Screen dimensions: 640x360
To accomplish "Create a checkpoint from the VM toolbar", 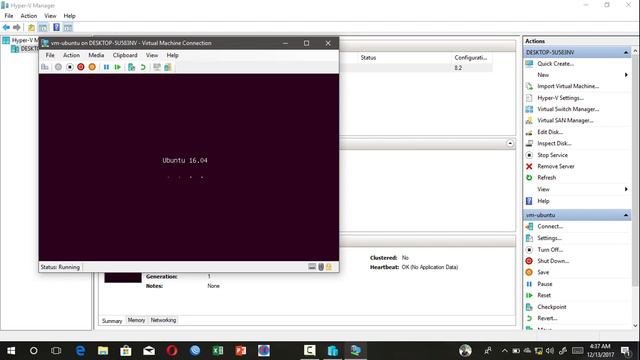I will pyautogui.click(x=131, y=67).
